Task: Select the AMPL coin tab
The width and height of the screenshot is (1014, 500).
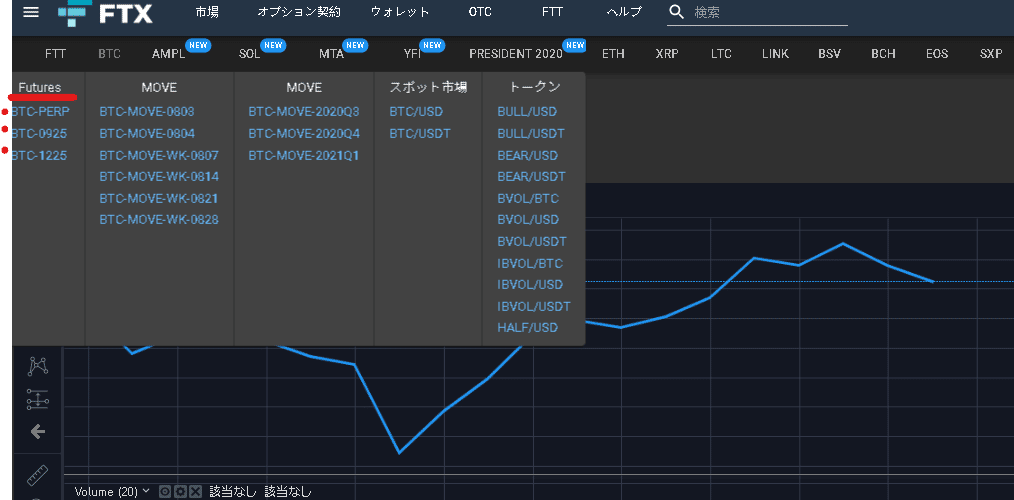Action: coord(169,54)
